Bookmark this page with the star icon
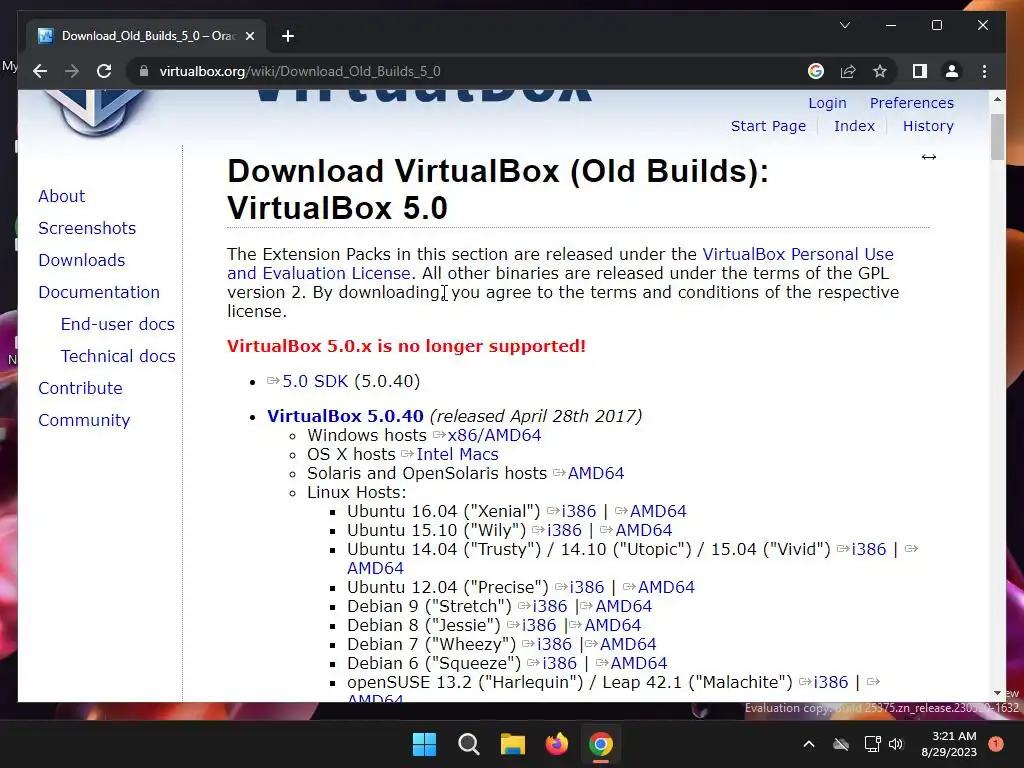 (x=880, y=71)
